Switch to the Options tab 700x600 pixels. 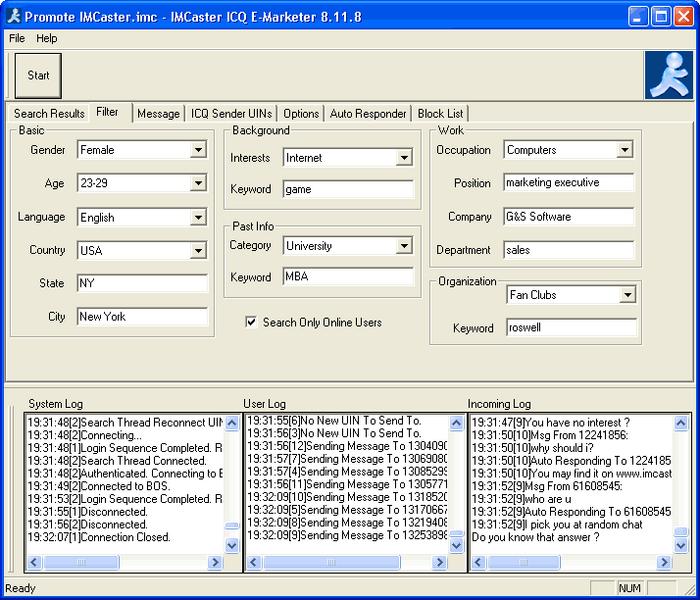301,113
